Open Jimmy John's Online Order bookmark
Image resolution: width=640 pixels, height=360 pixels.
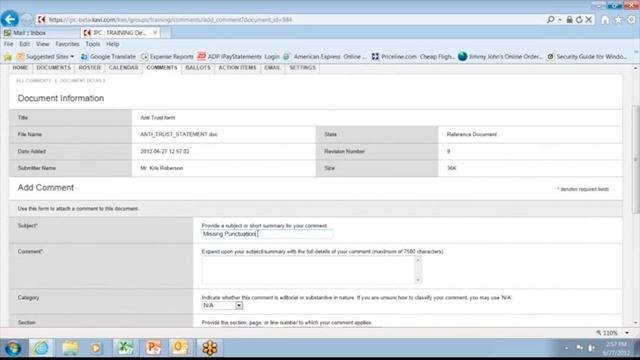pyautogui.click(x=500, y=57)
